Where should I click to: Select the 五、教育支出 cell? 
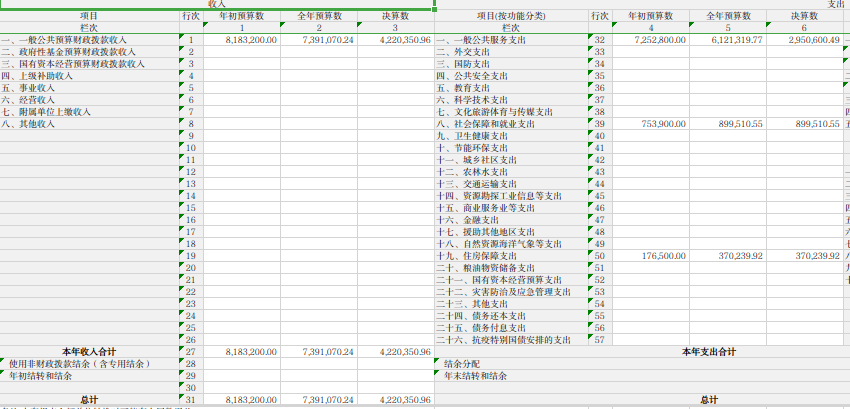click(511, 88)
